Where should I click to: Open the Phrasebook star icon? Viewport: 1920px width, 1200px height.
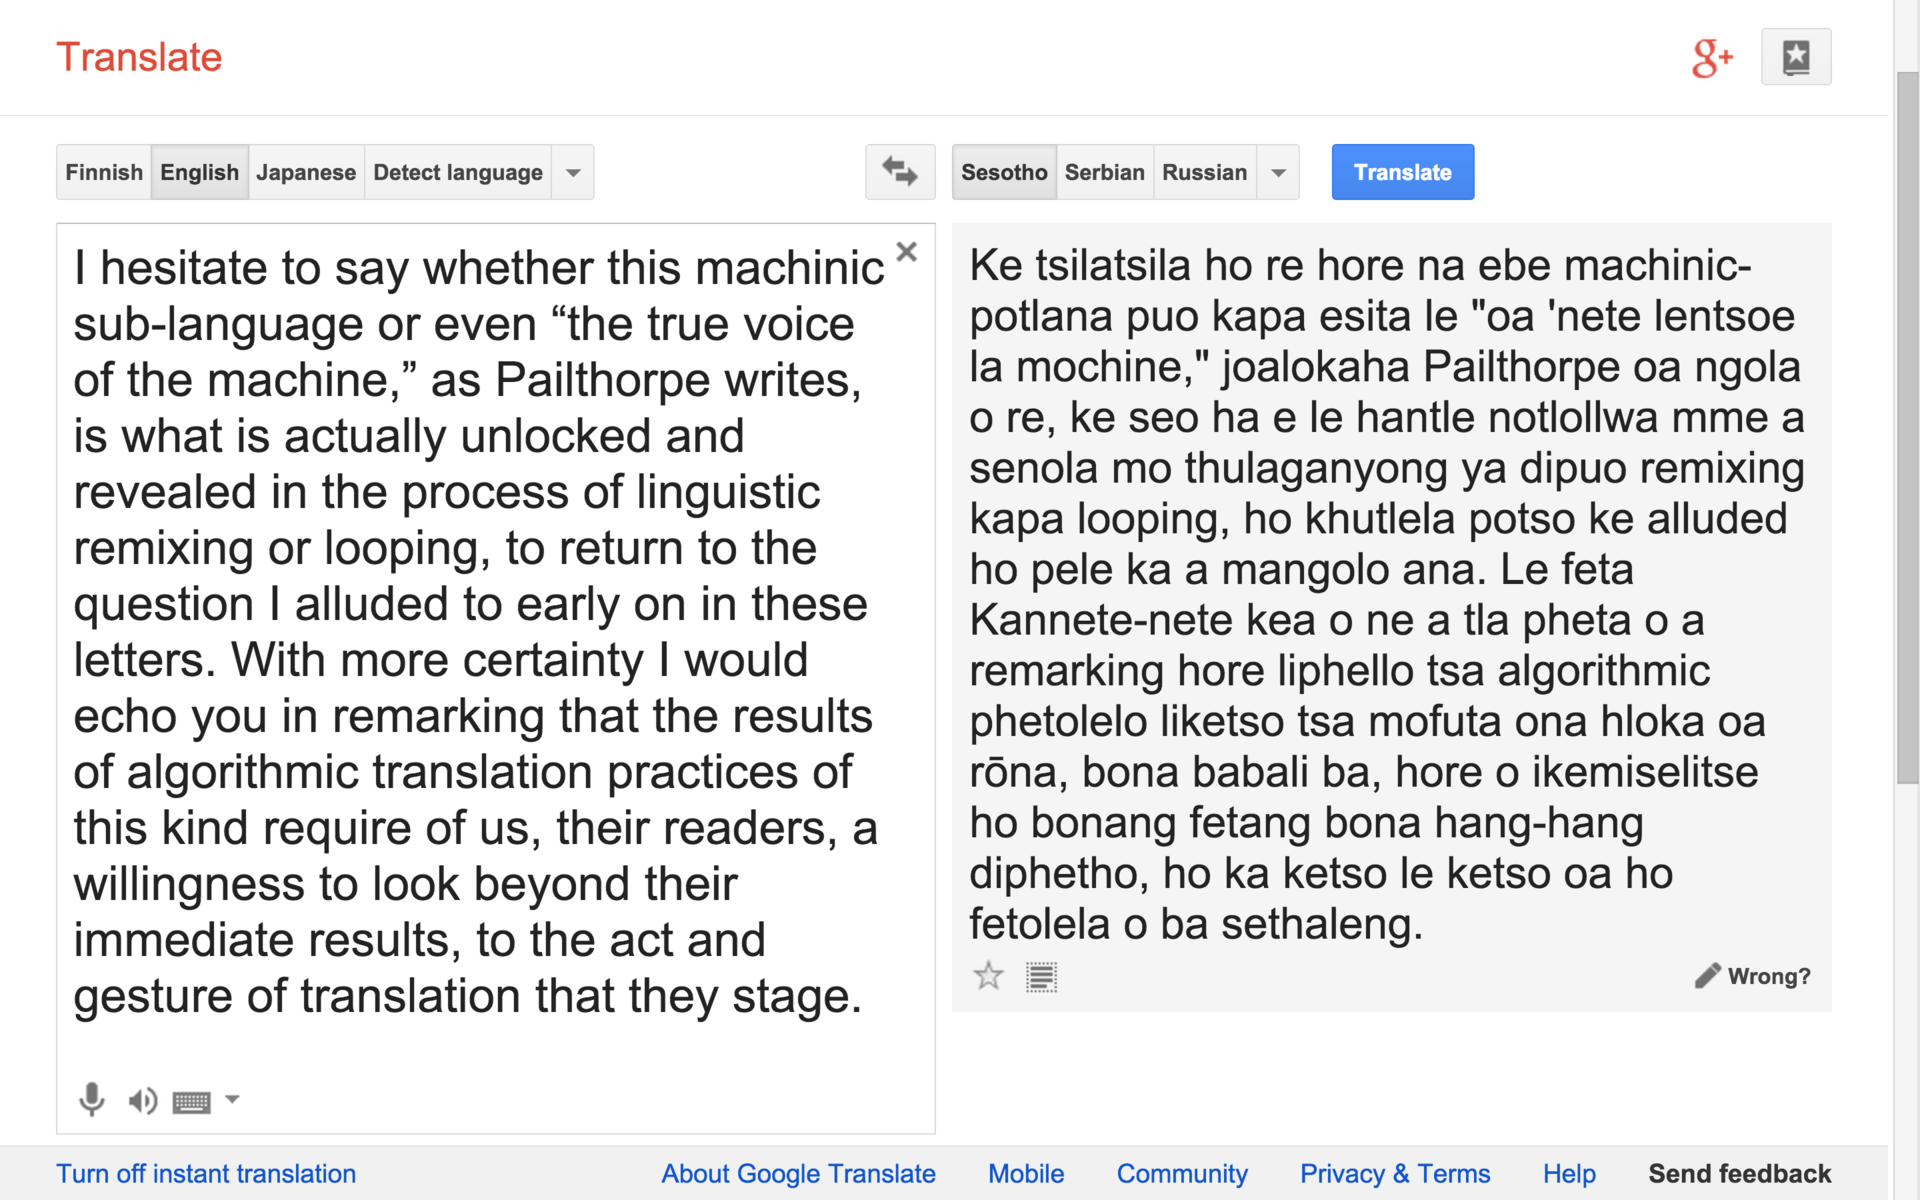pos(1796,57)
